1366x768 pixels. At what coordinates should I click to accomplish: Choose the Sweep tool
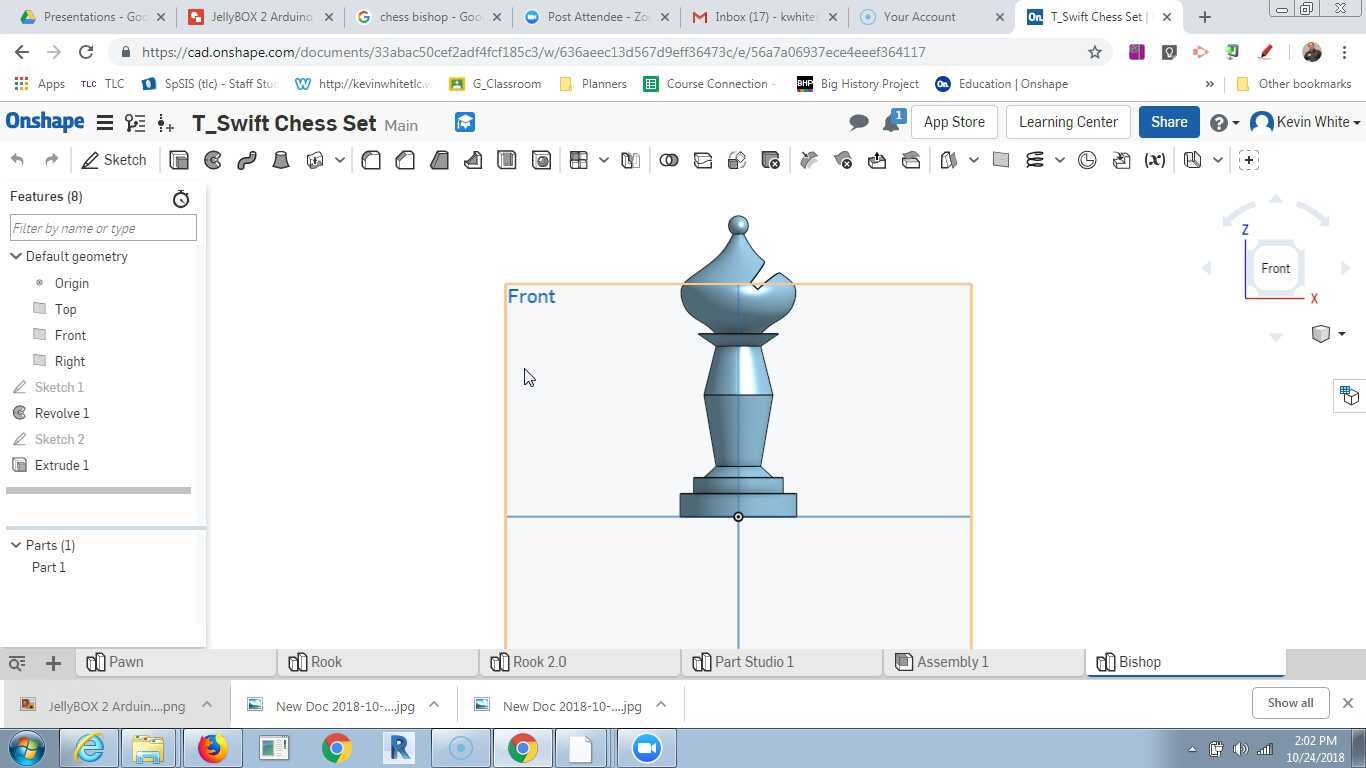(247, 160)
